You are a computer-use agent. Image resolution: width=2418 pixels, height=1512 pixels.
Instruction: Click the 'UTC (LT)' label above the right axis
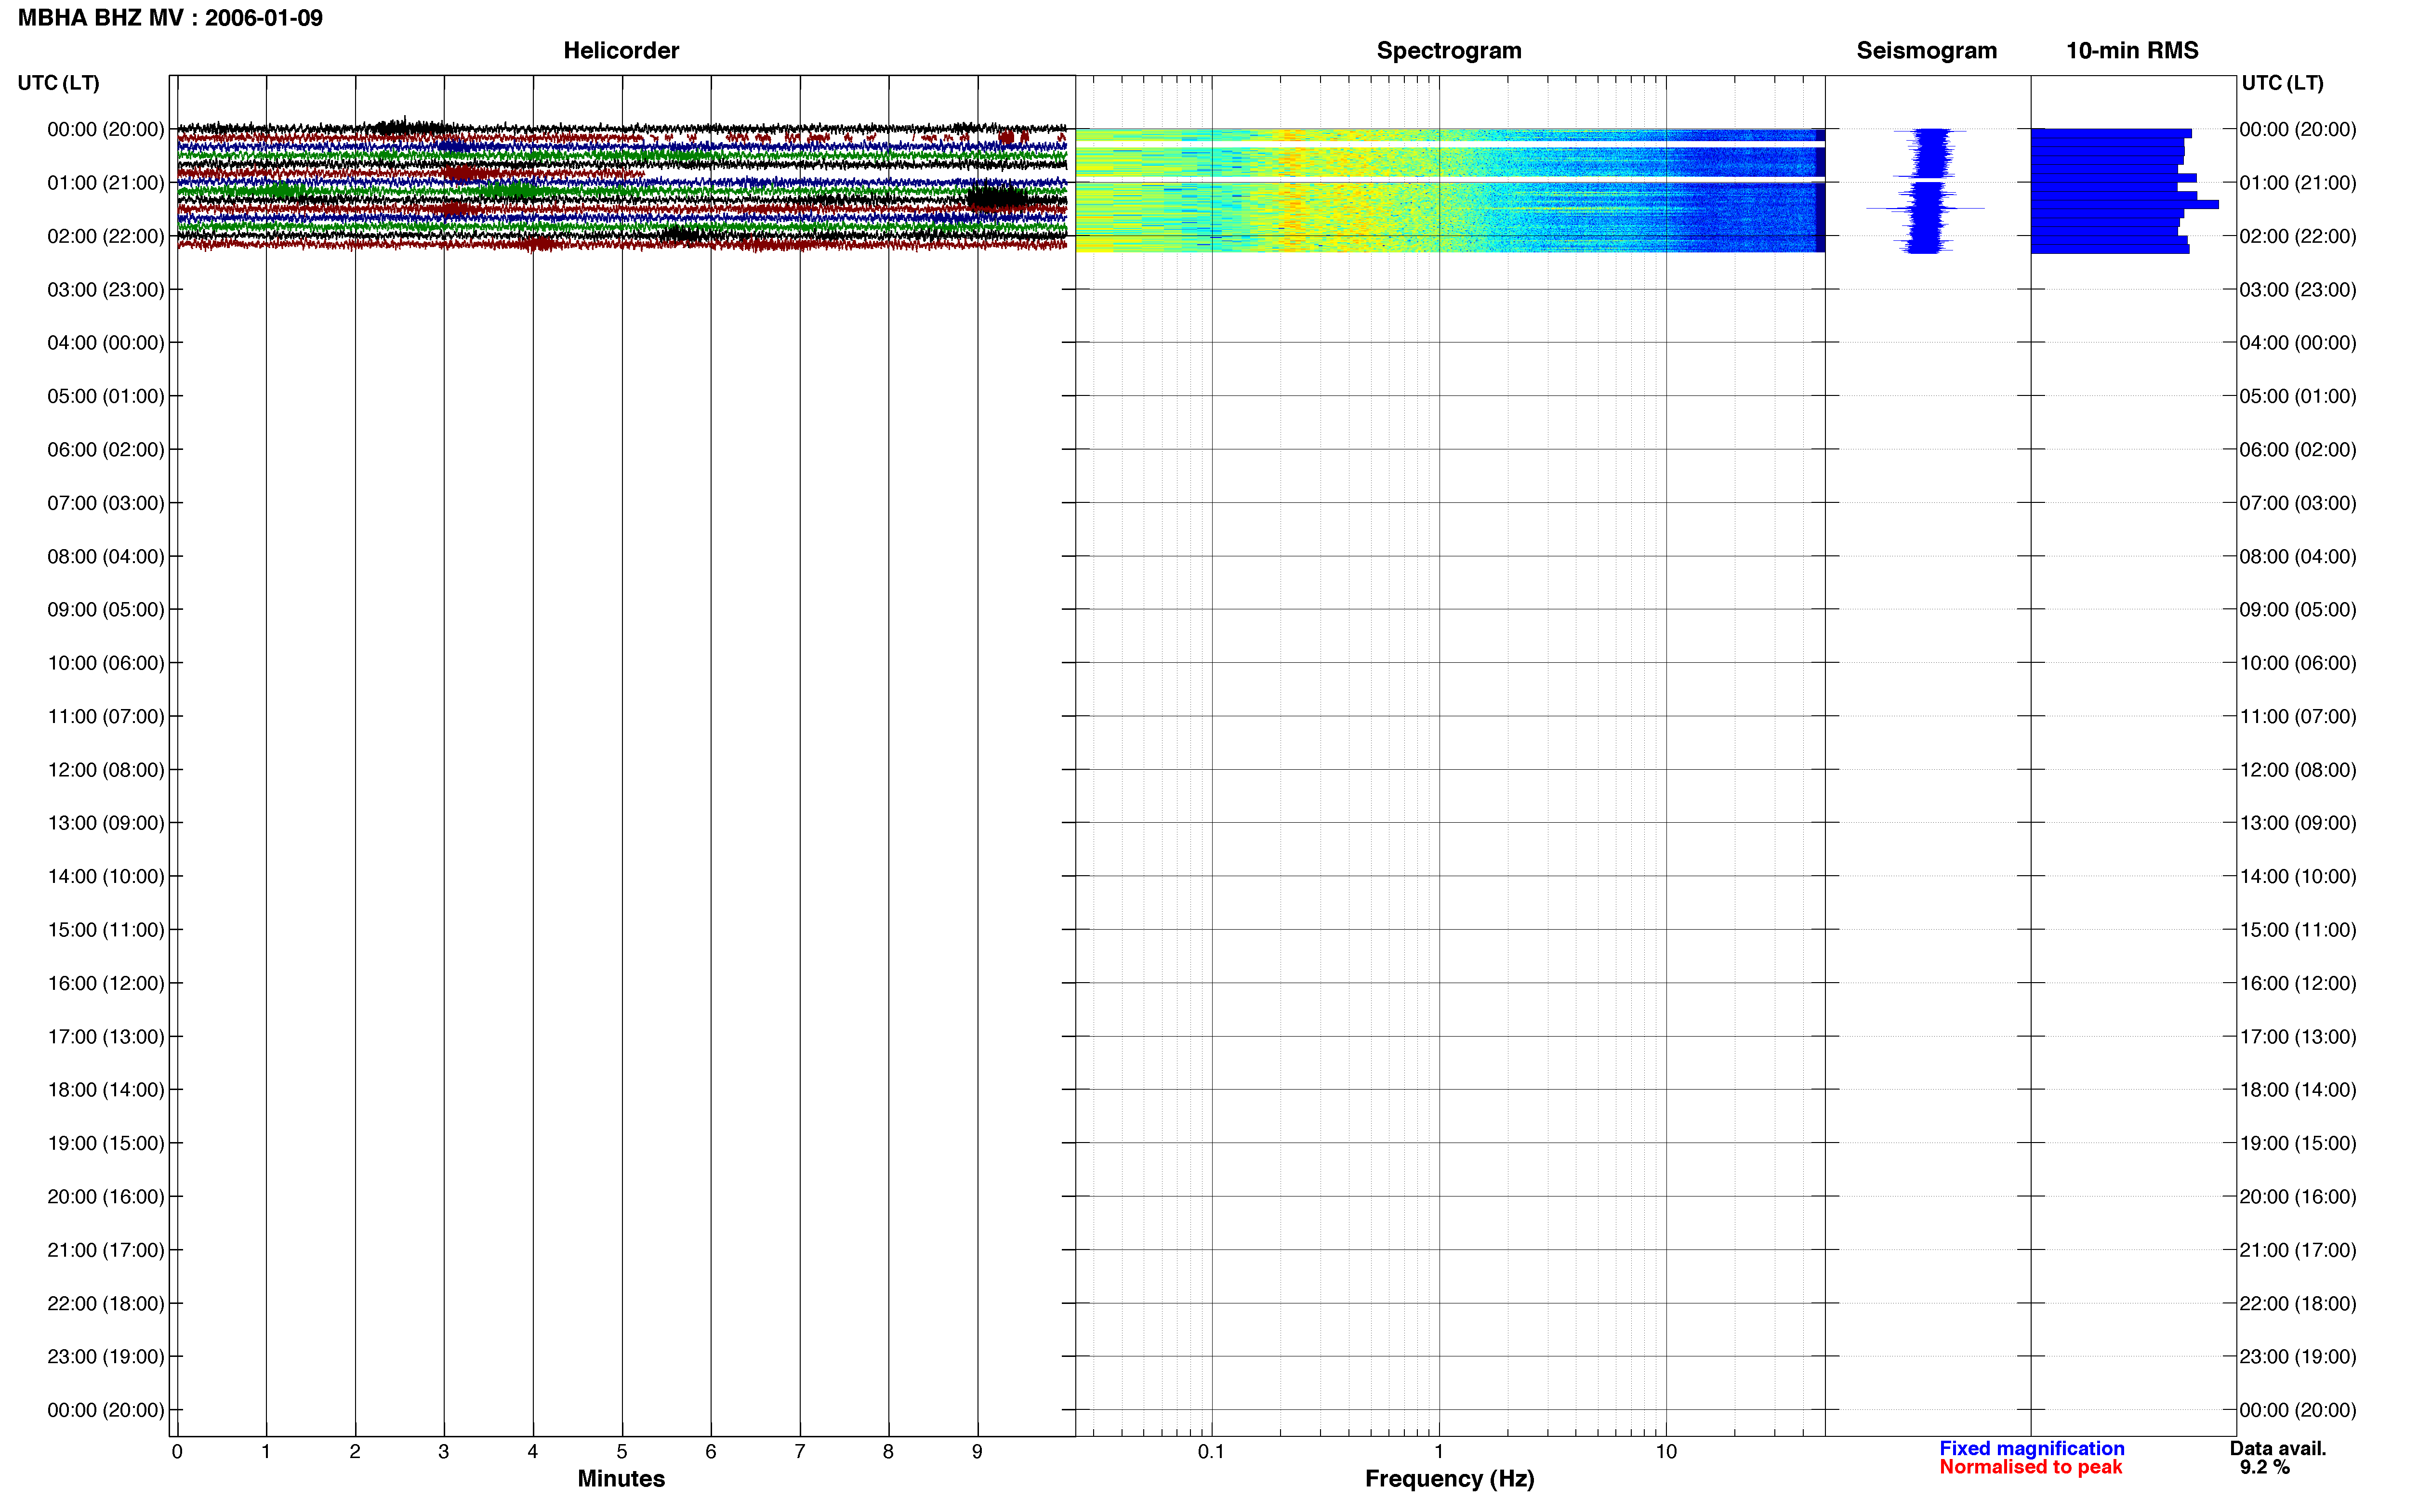coord(2282,83)
